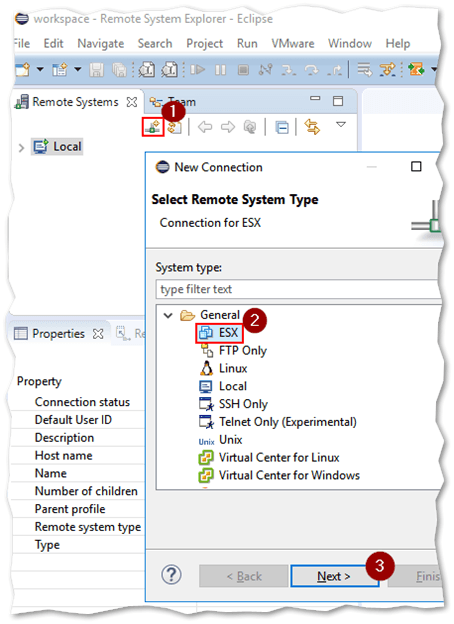Viewport: 454px width, 624px height.
Task: Maximize the Remote Systems view panel
Action: 338,101
